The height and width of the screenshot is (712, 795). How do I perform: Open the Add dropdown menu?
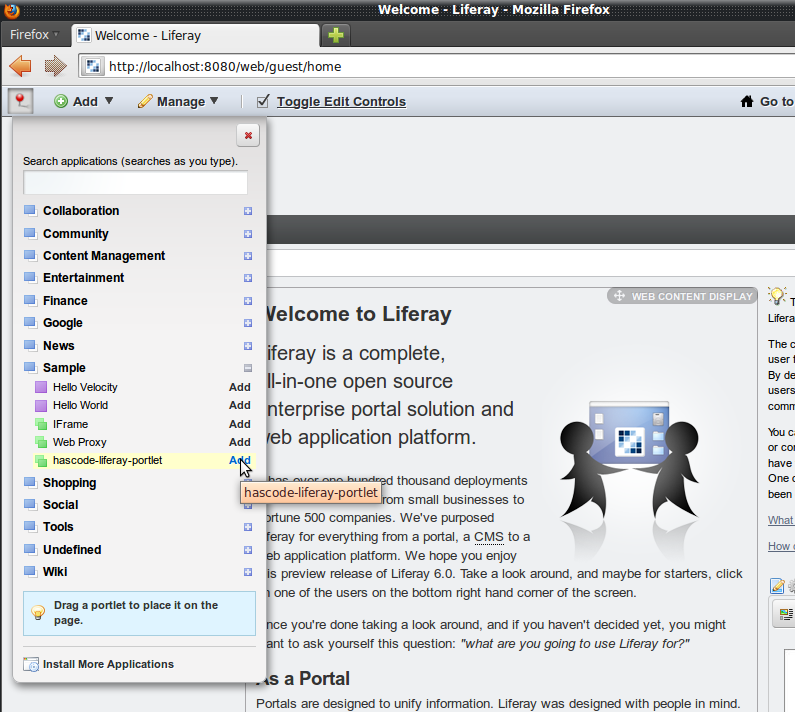coord(84,101)
